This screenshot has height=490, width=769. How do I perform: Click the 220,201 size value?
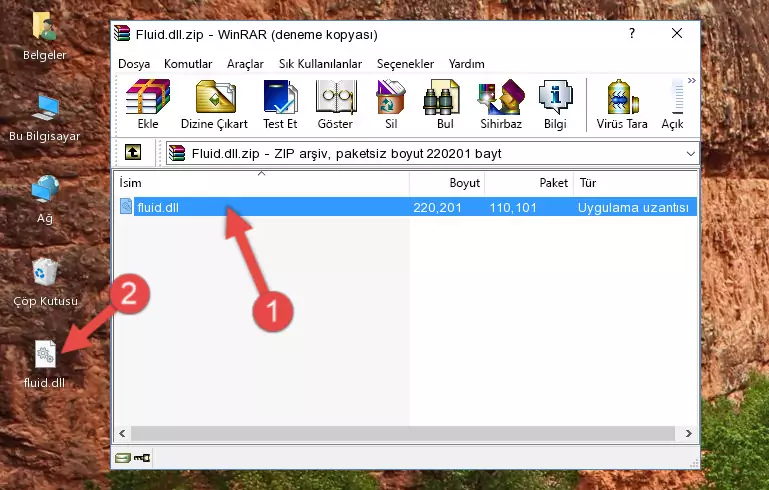[x=437, y=207]
